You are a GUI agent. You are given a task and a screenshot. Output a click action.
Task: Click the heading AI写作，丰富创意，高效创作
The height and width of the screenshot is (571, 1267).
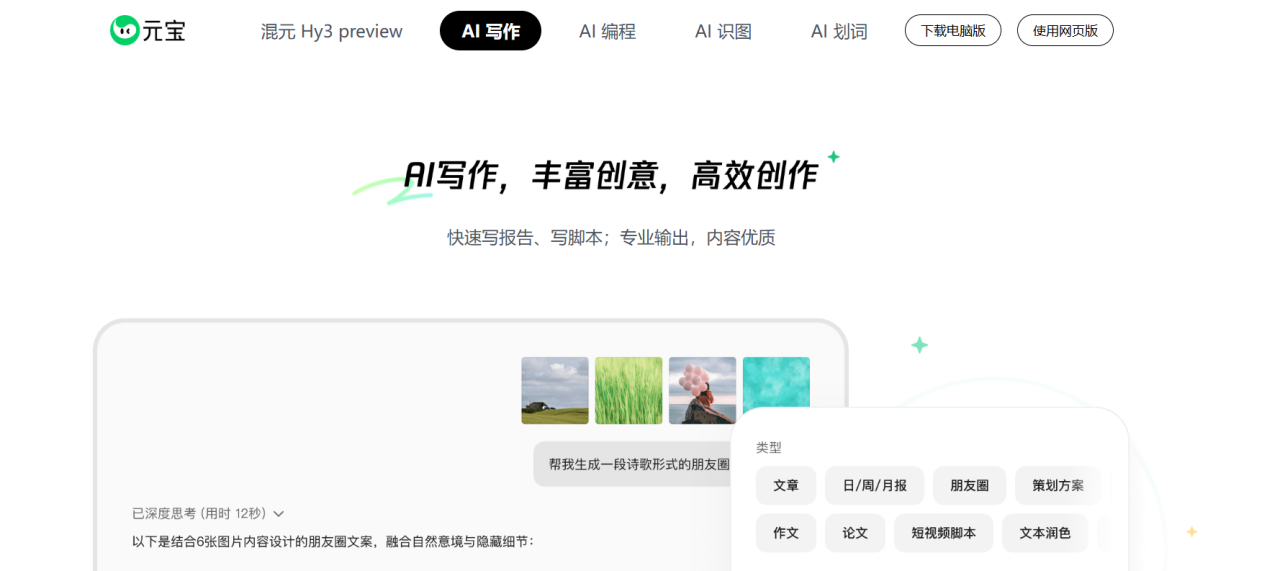(x=610, y=176)
